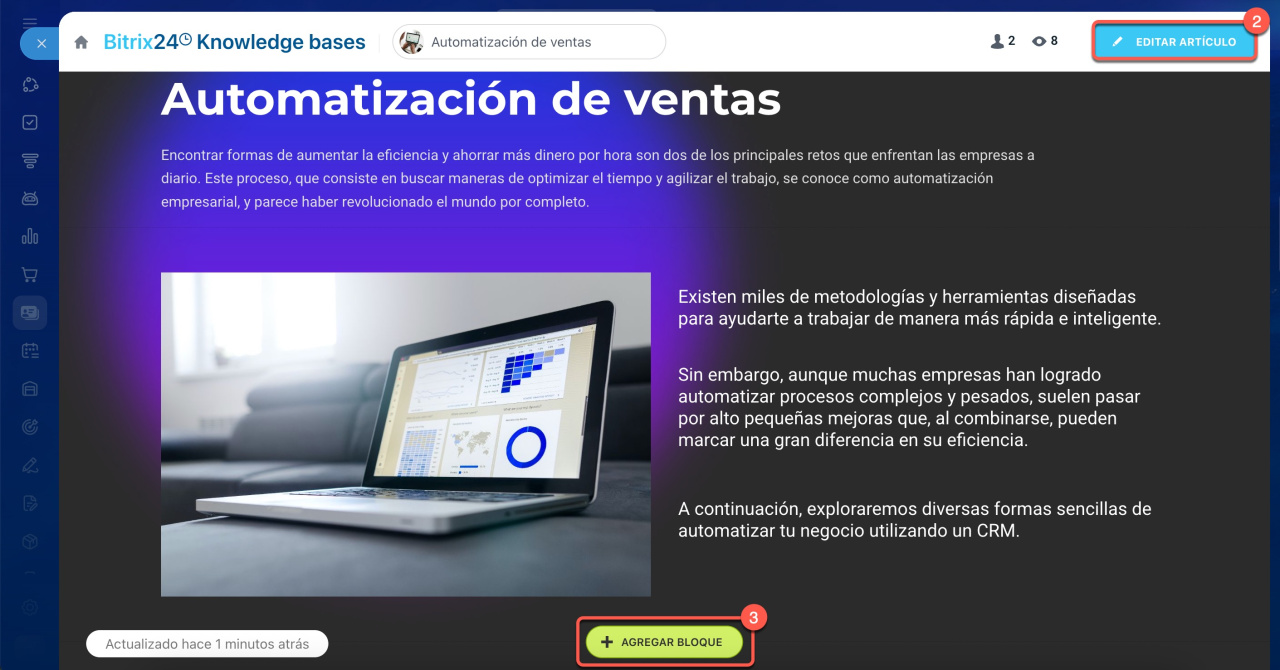Click the home icon in the header

[x=82, y=43]
